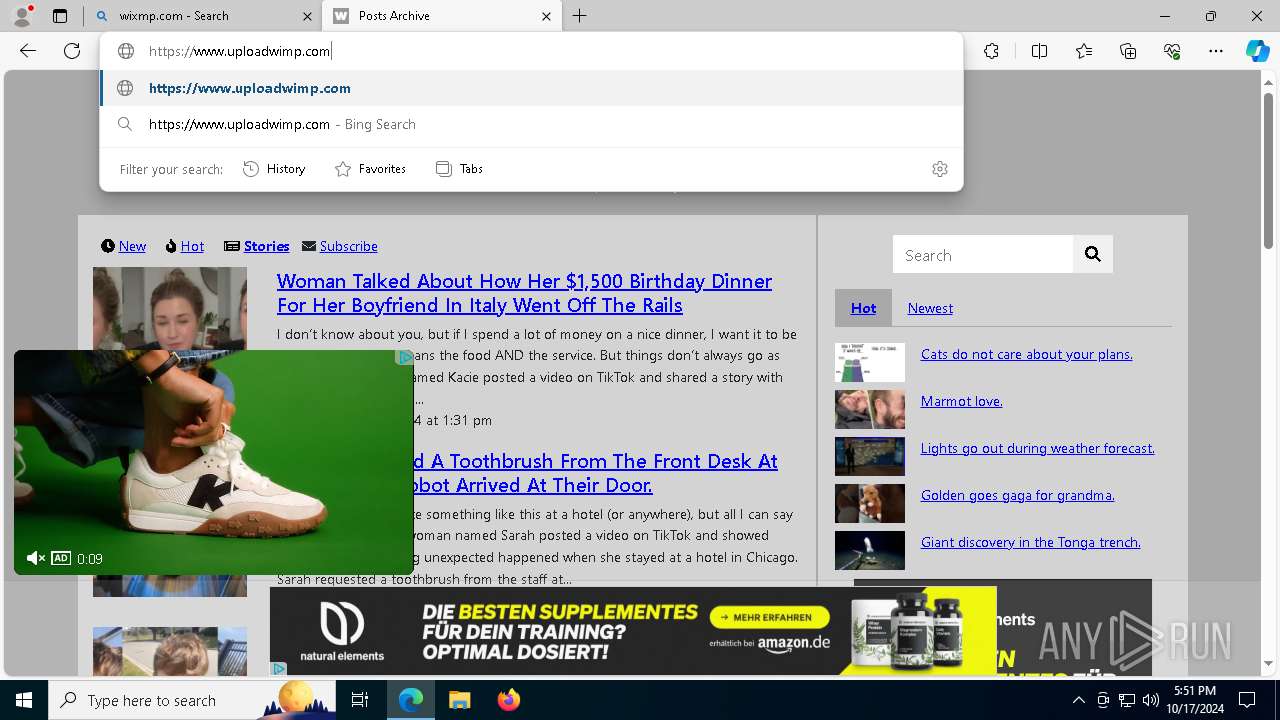The height and width of the screenshot is (720, 1280).
Task: Click the new tab plus button
Action: 580,16
